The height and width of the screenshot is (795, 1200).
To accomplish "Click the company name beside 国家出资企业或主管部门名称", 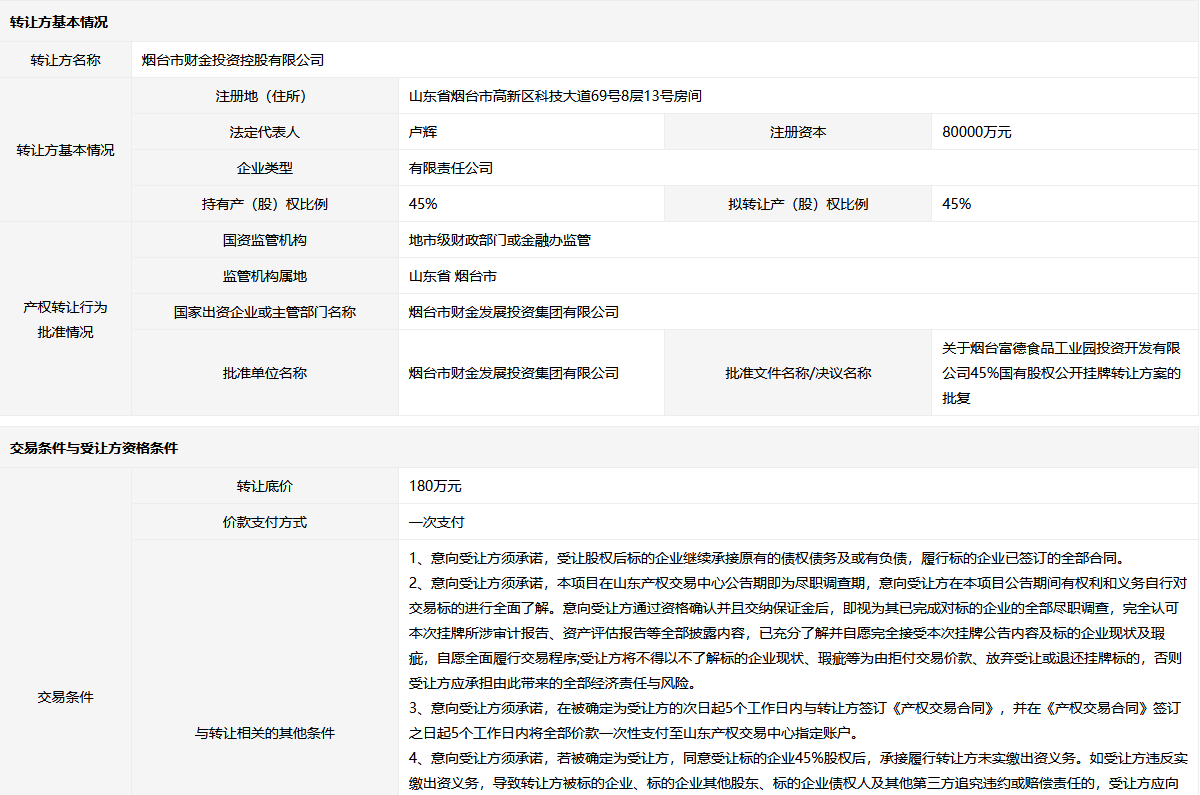I will 514,312.
